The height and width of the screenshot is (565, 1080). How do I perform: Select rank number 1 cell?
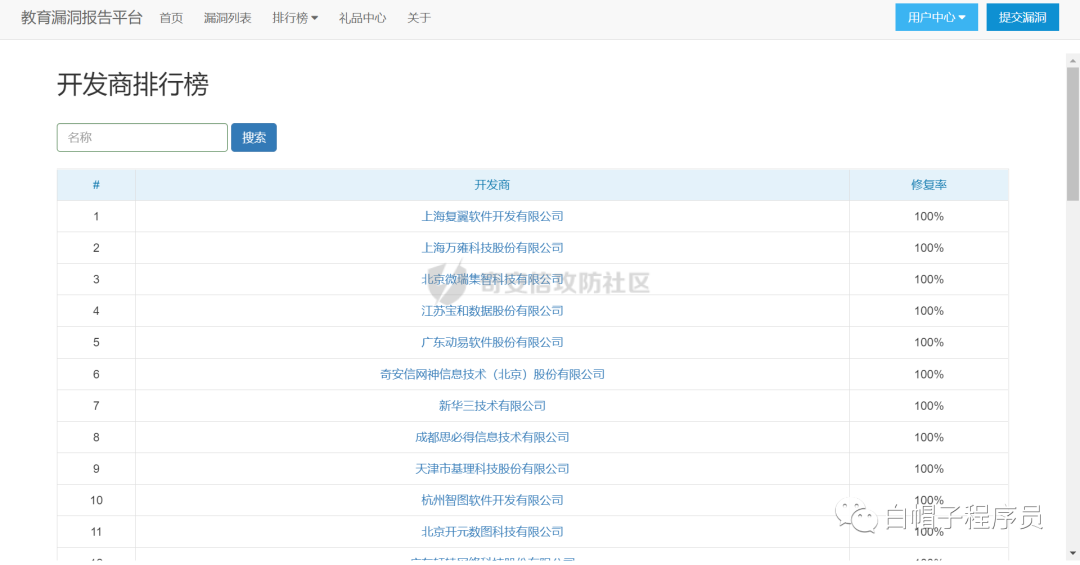[96, 216]
